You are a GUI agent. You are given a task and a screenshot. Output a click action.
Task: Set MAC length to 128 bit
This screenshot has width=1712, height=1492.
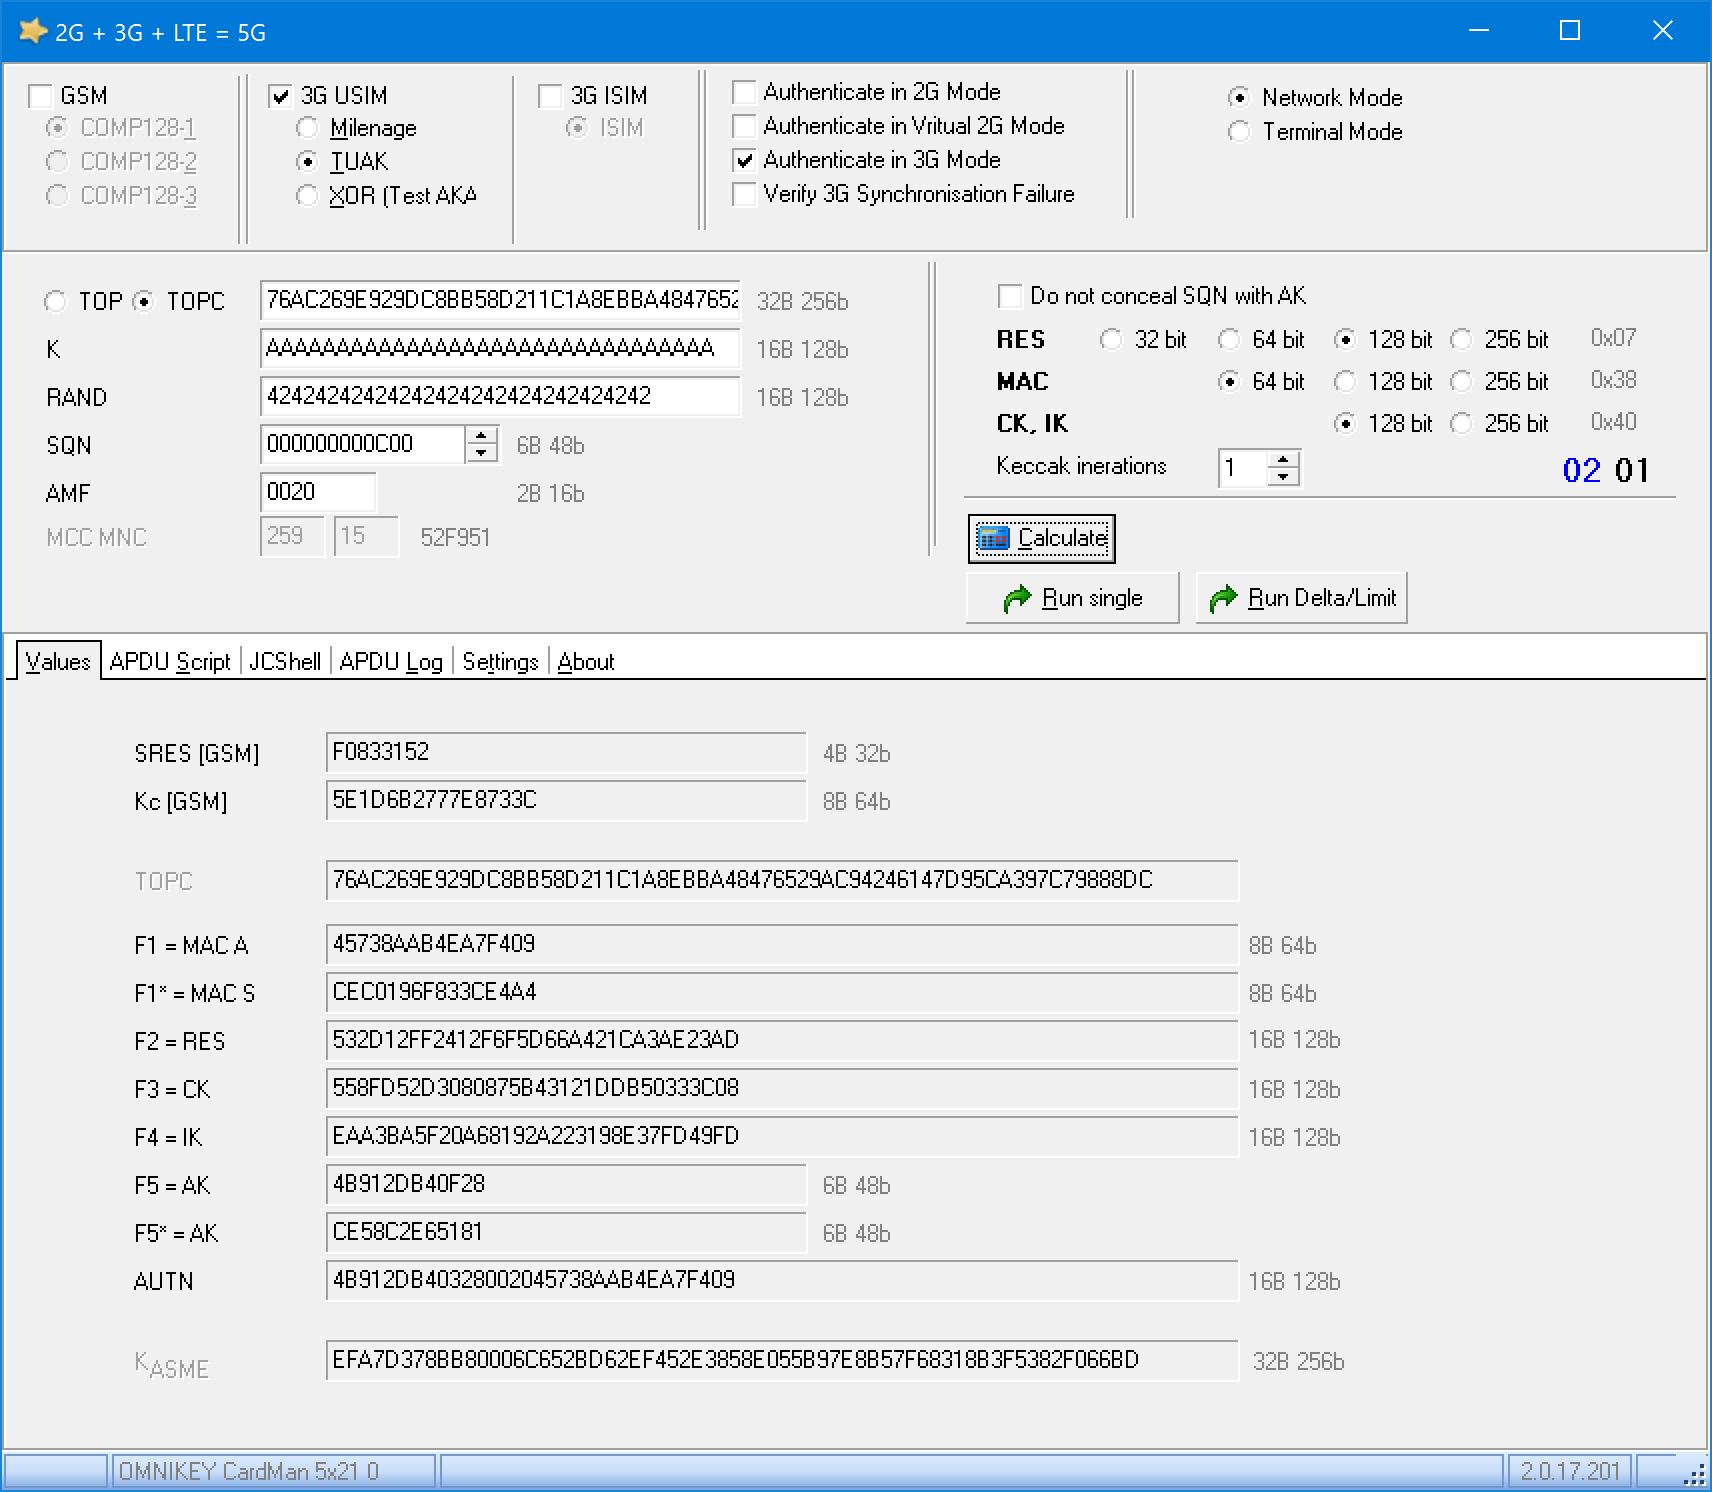(x=1345, y=382)
